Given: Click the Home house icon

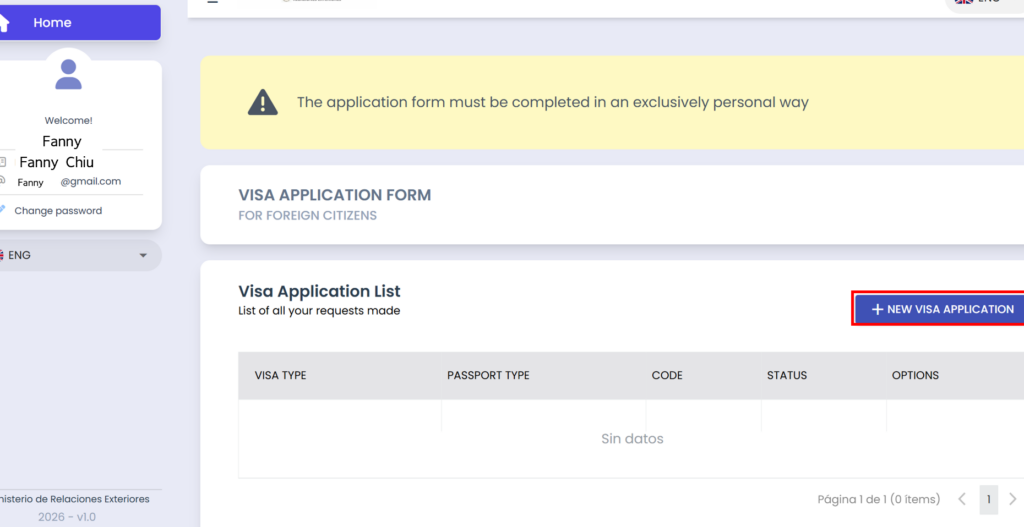Looking at the screenshot, I should pos(5,22).
